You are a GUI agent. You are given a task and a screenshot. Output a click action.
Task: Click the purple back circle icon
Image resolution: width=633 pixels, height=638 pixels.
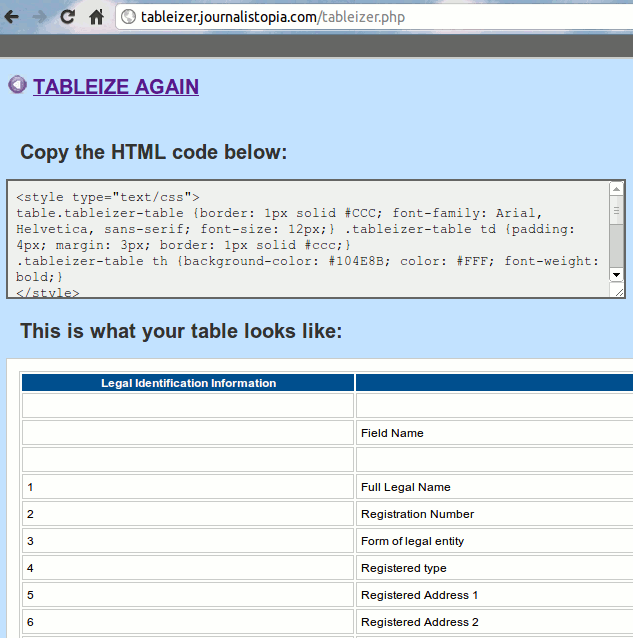[x=17, y=85]
